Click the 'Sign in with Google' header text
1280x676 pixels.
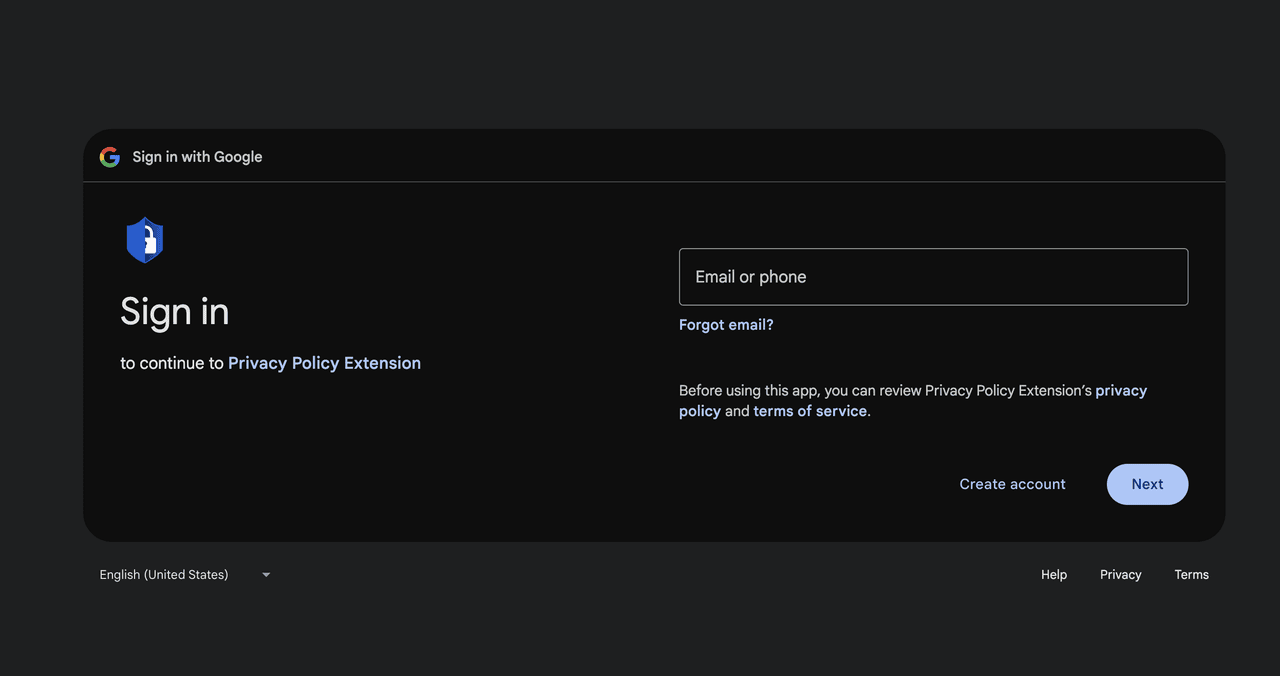click(197, 157)
